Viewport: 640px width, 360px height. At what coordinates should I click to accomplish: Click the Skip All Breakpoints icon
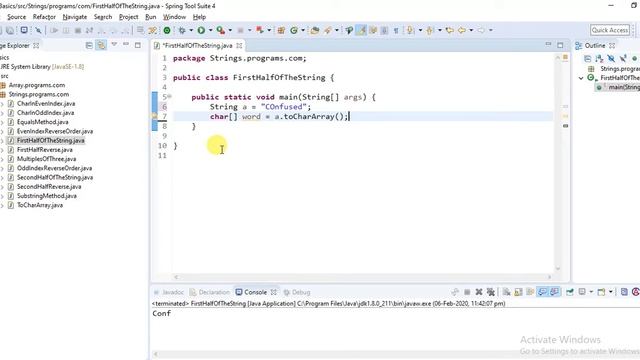pos(38,30)
